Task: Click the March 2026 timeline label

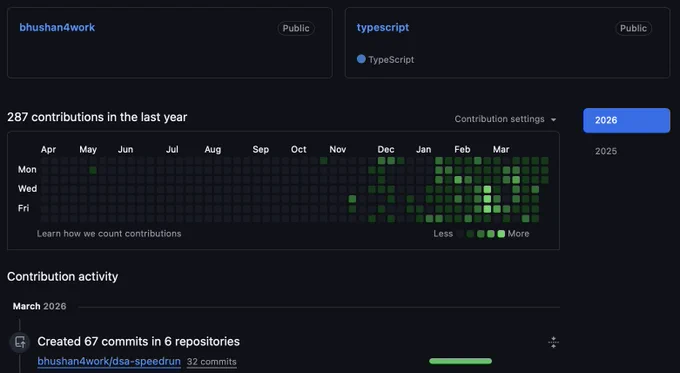Action: [x=39, y=306]
